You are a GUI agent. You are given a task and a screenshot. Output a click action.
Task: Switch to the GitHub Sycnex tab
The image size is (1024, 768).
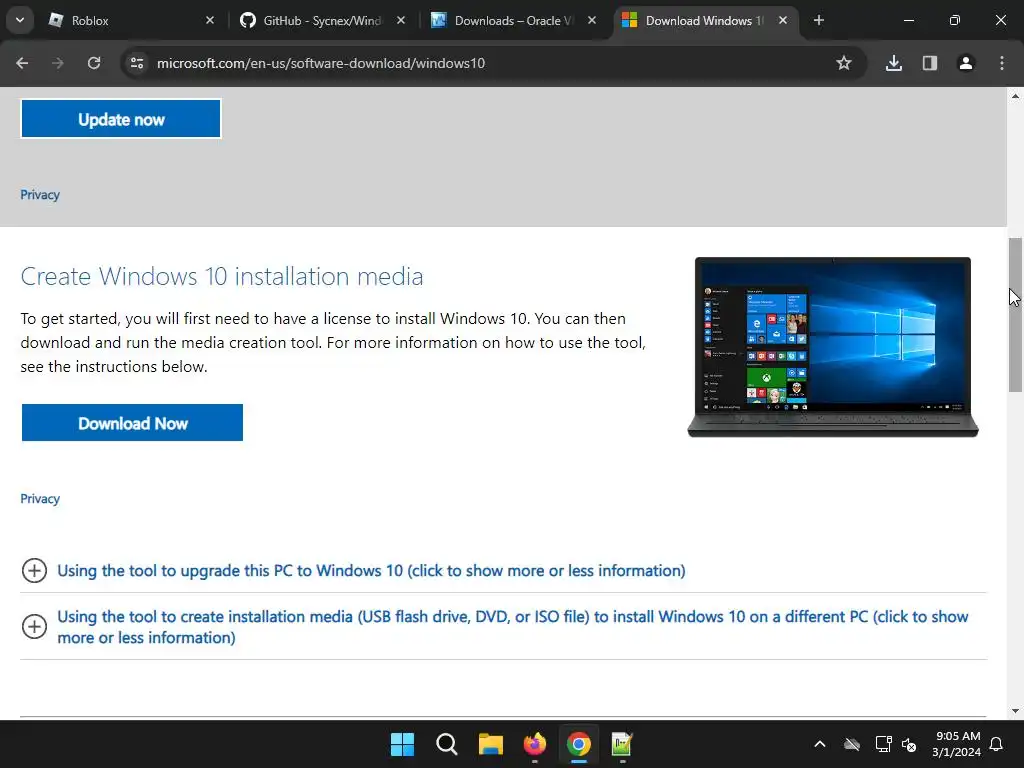(321, 20)
